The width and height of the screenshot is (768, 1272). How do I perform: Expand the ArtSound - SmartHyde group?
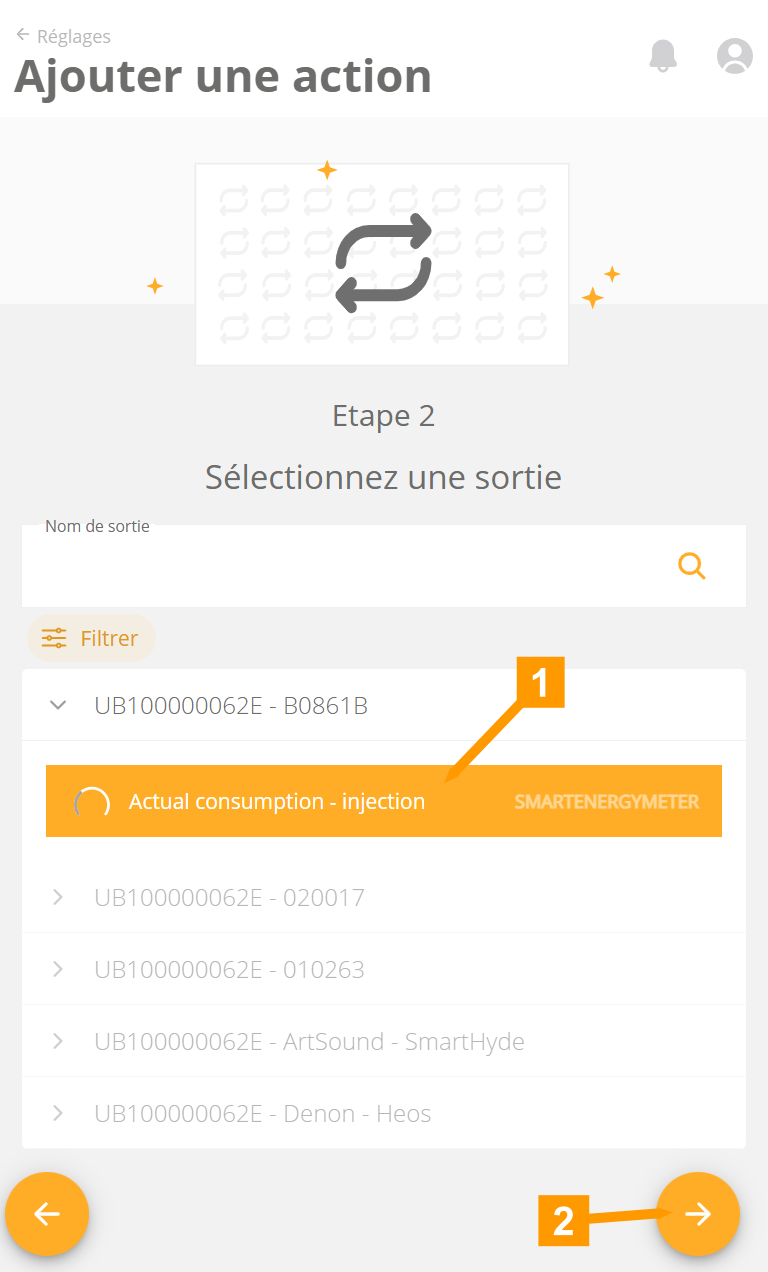point(58,1041)
